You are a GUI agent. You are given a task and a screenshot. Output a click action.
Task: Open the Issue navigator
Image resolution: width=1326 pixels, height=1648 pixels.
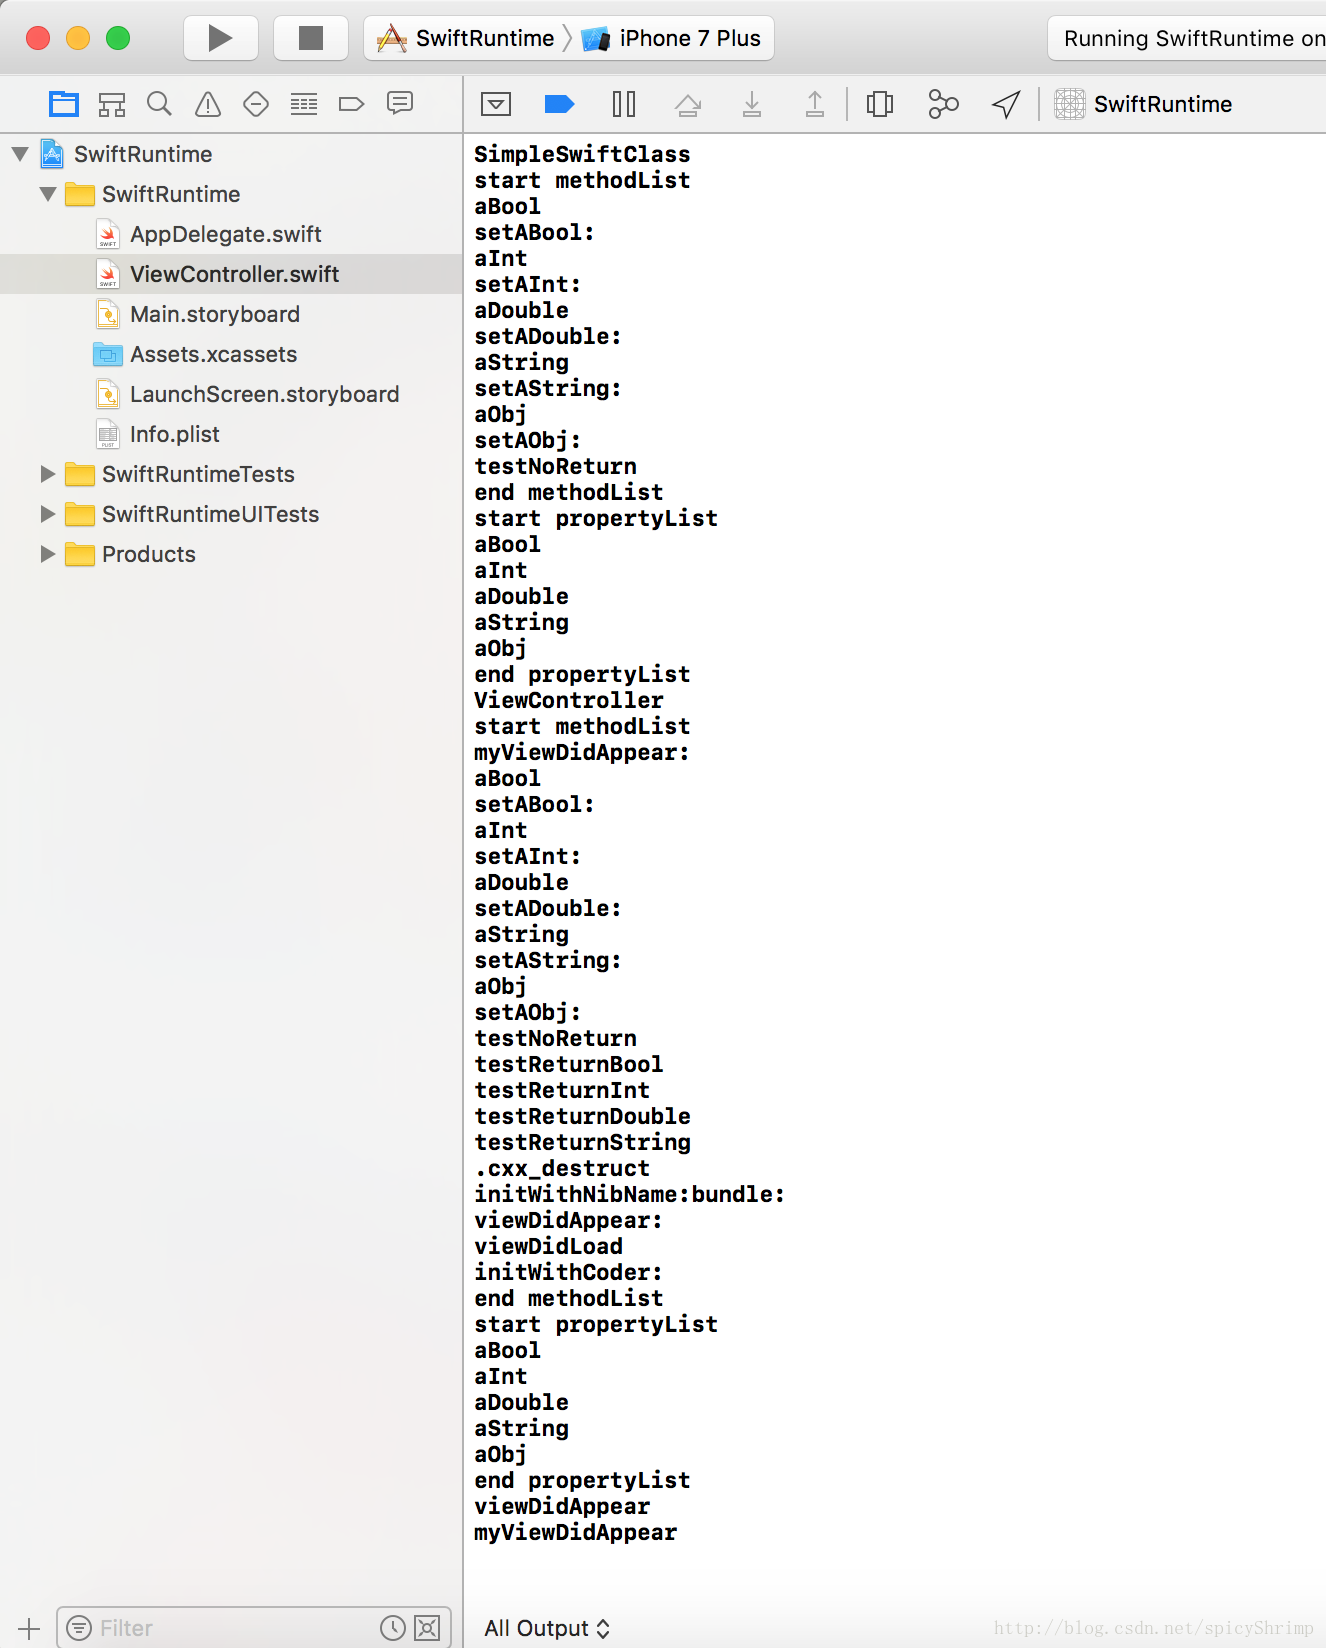click(208, 104)
